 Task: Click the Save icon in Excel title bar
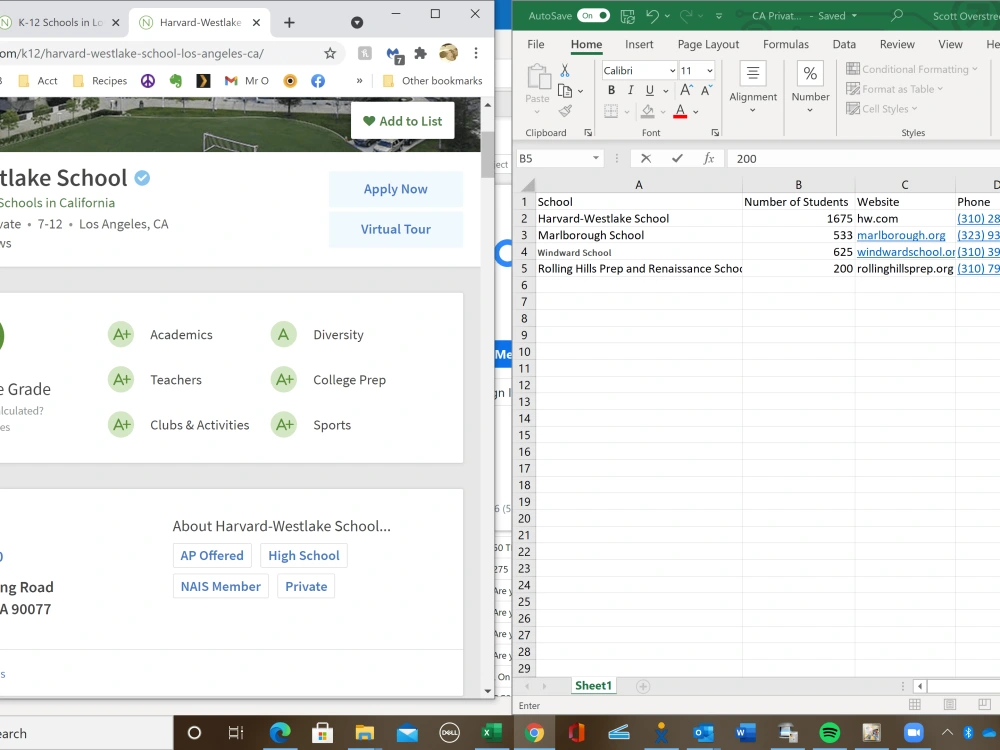628,16
